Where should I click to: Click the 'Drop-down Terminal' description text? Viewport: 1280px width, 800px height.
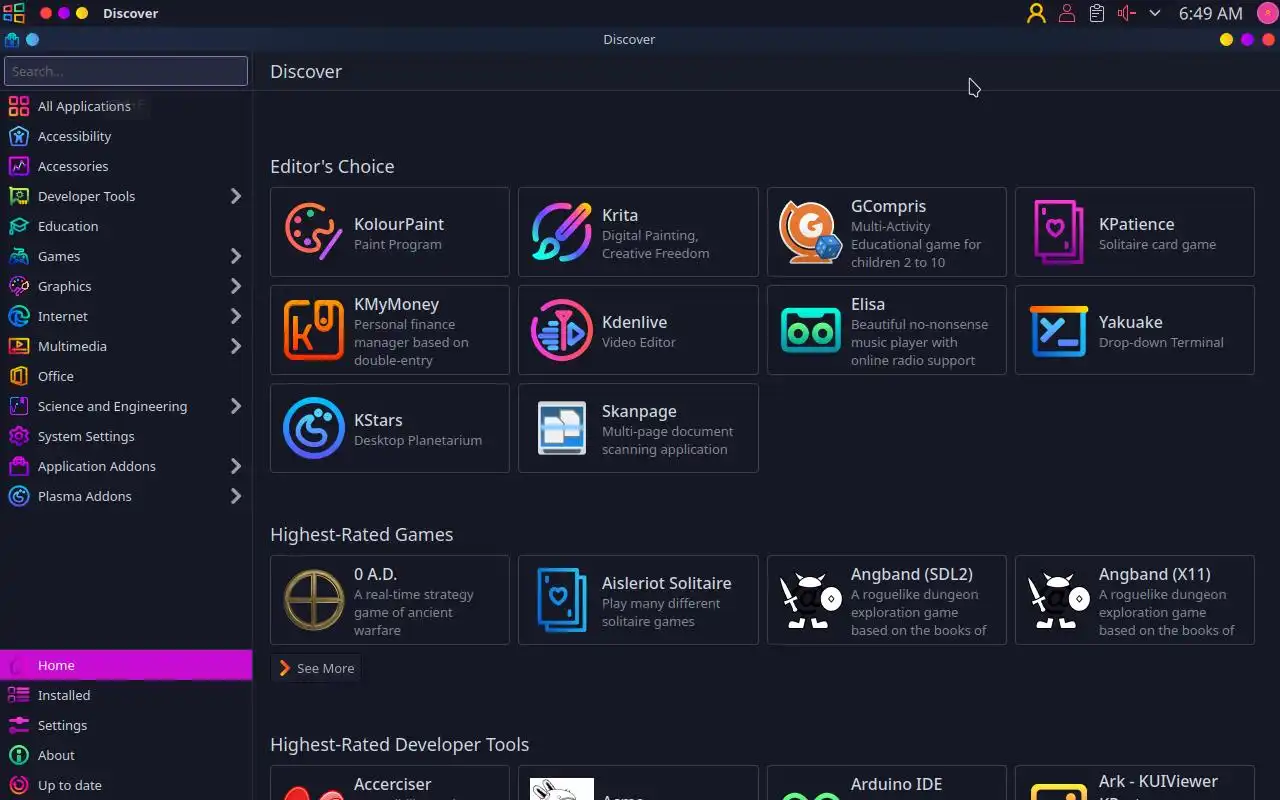click(x=1161, y=342)
